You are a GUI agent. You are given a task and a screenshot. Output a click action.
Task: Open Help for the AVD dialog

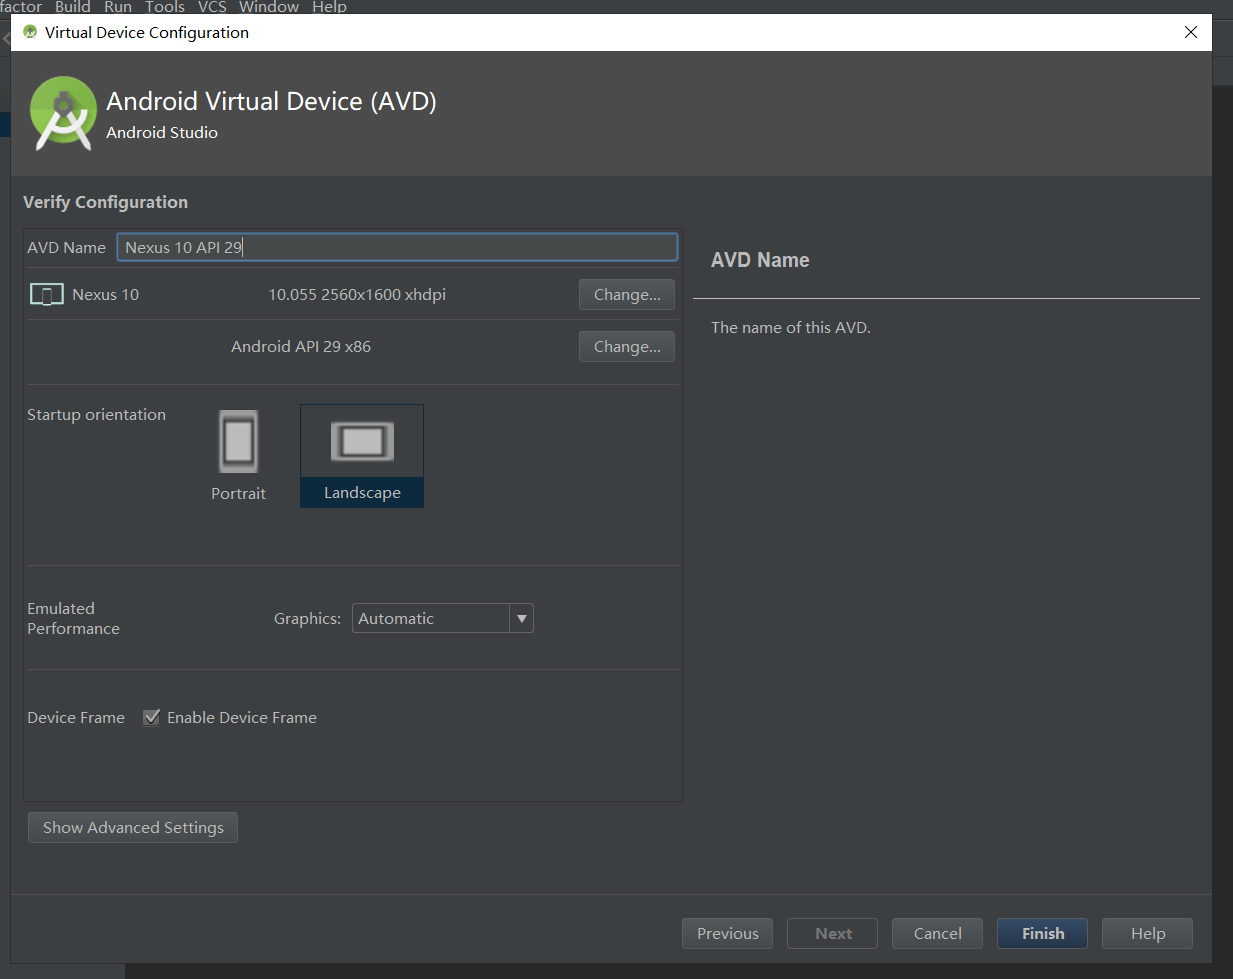(1148, 933)
